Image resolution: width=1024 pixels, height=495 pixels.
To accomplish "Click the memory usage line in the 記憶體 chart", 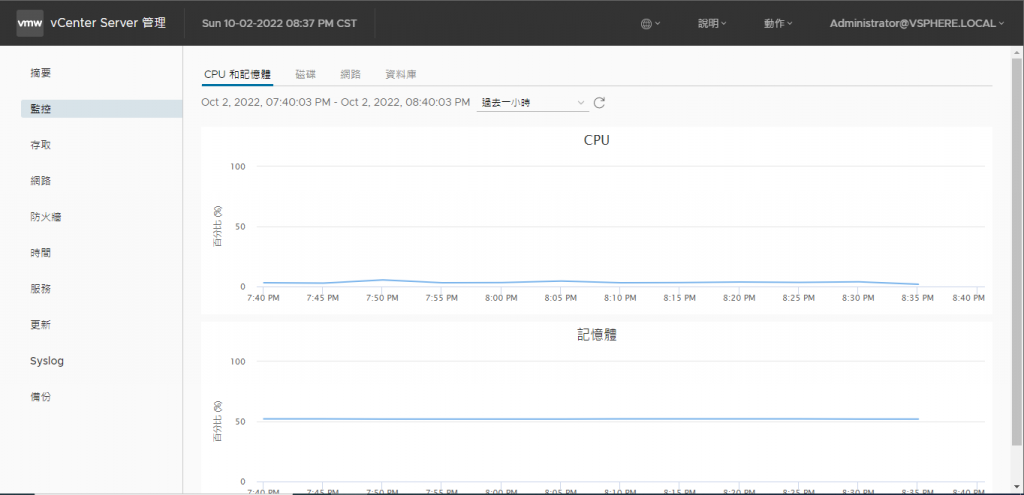I will pyautogui.click(x=590, y=419).
